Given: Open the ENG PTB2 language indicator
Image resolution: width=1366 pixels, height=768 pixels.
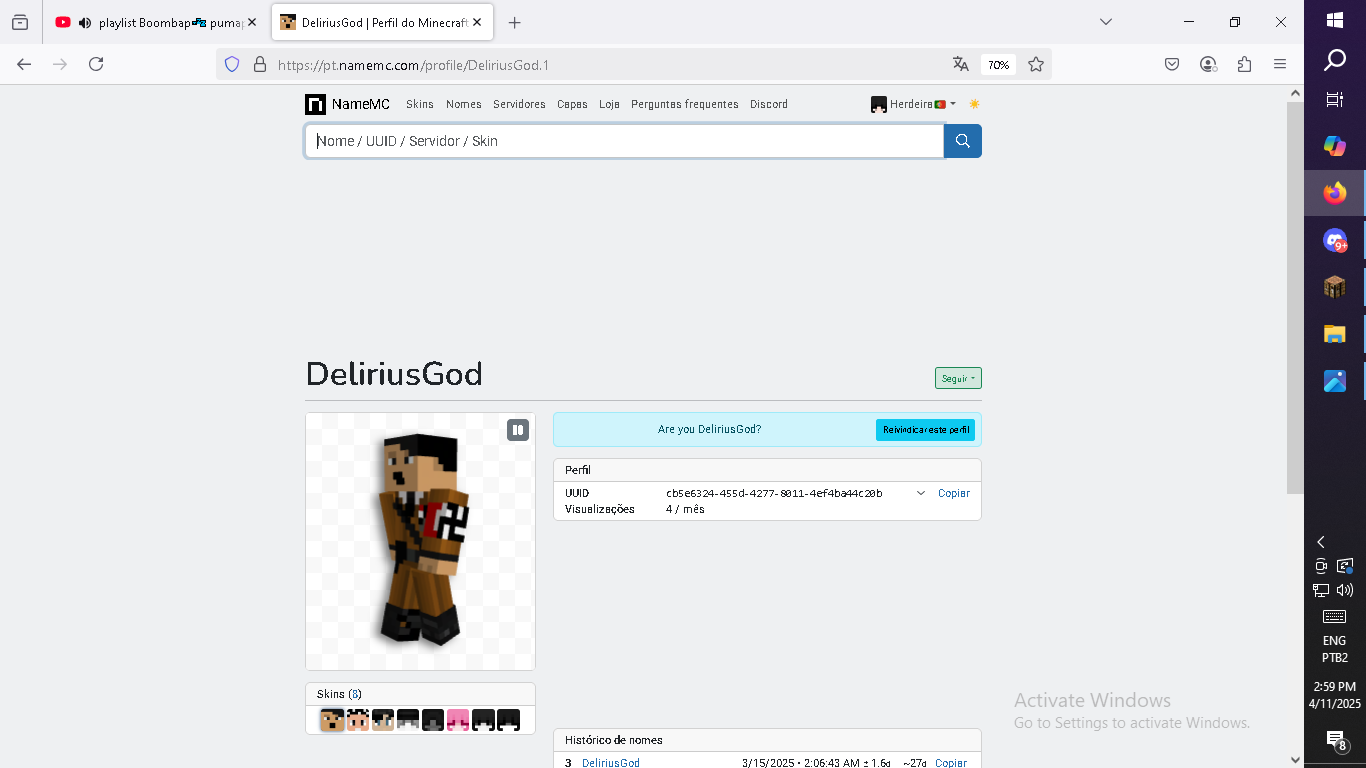Looking at the screenshot, I should 1335,649.
